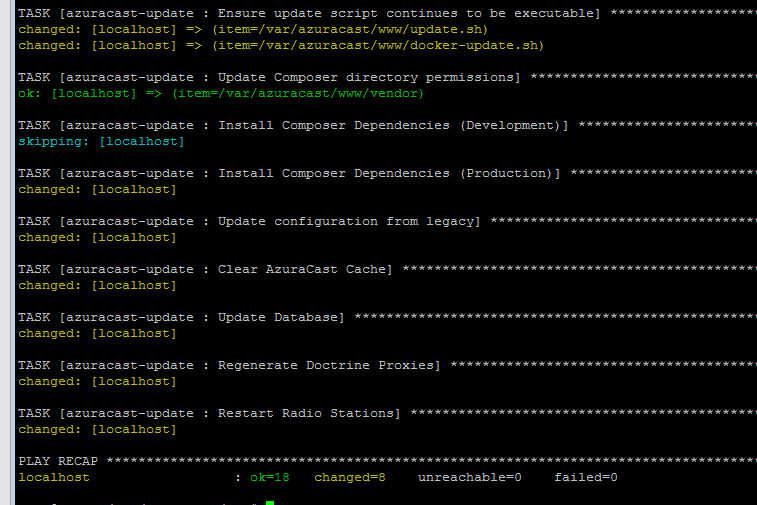Click the 'Regenerate Doctrine Proxies' task line
The width and height of the screenshot is (757, 505).
pyautogui.click(x=387, y=365)
